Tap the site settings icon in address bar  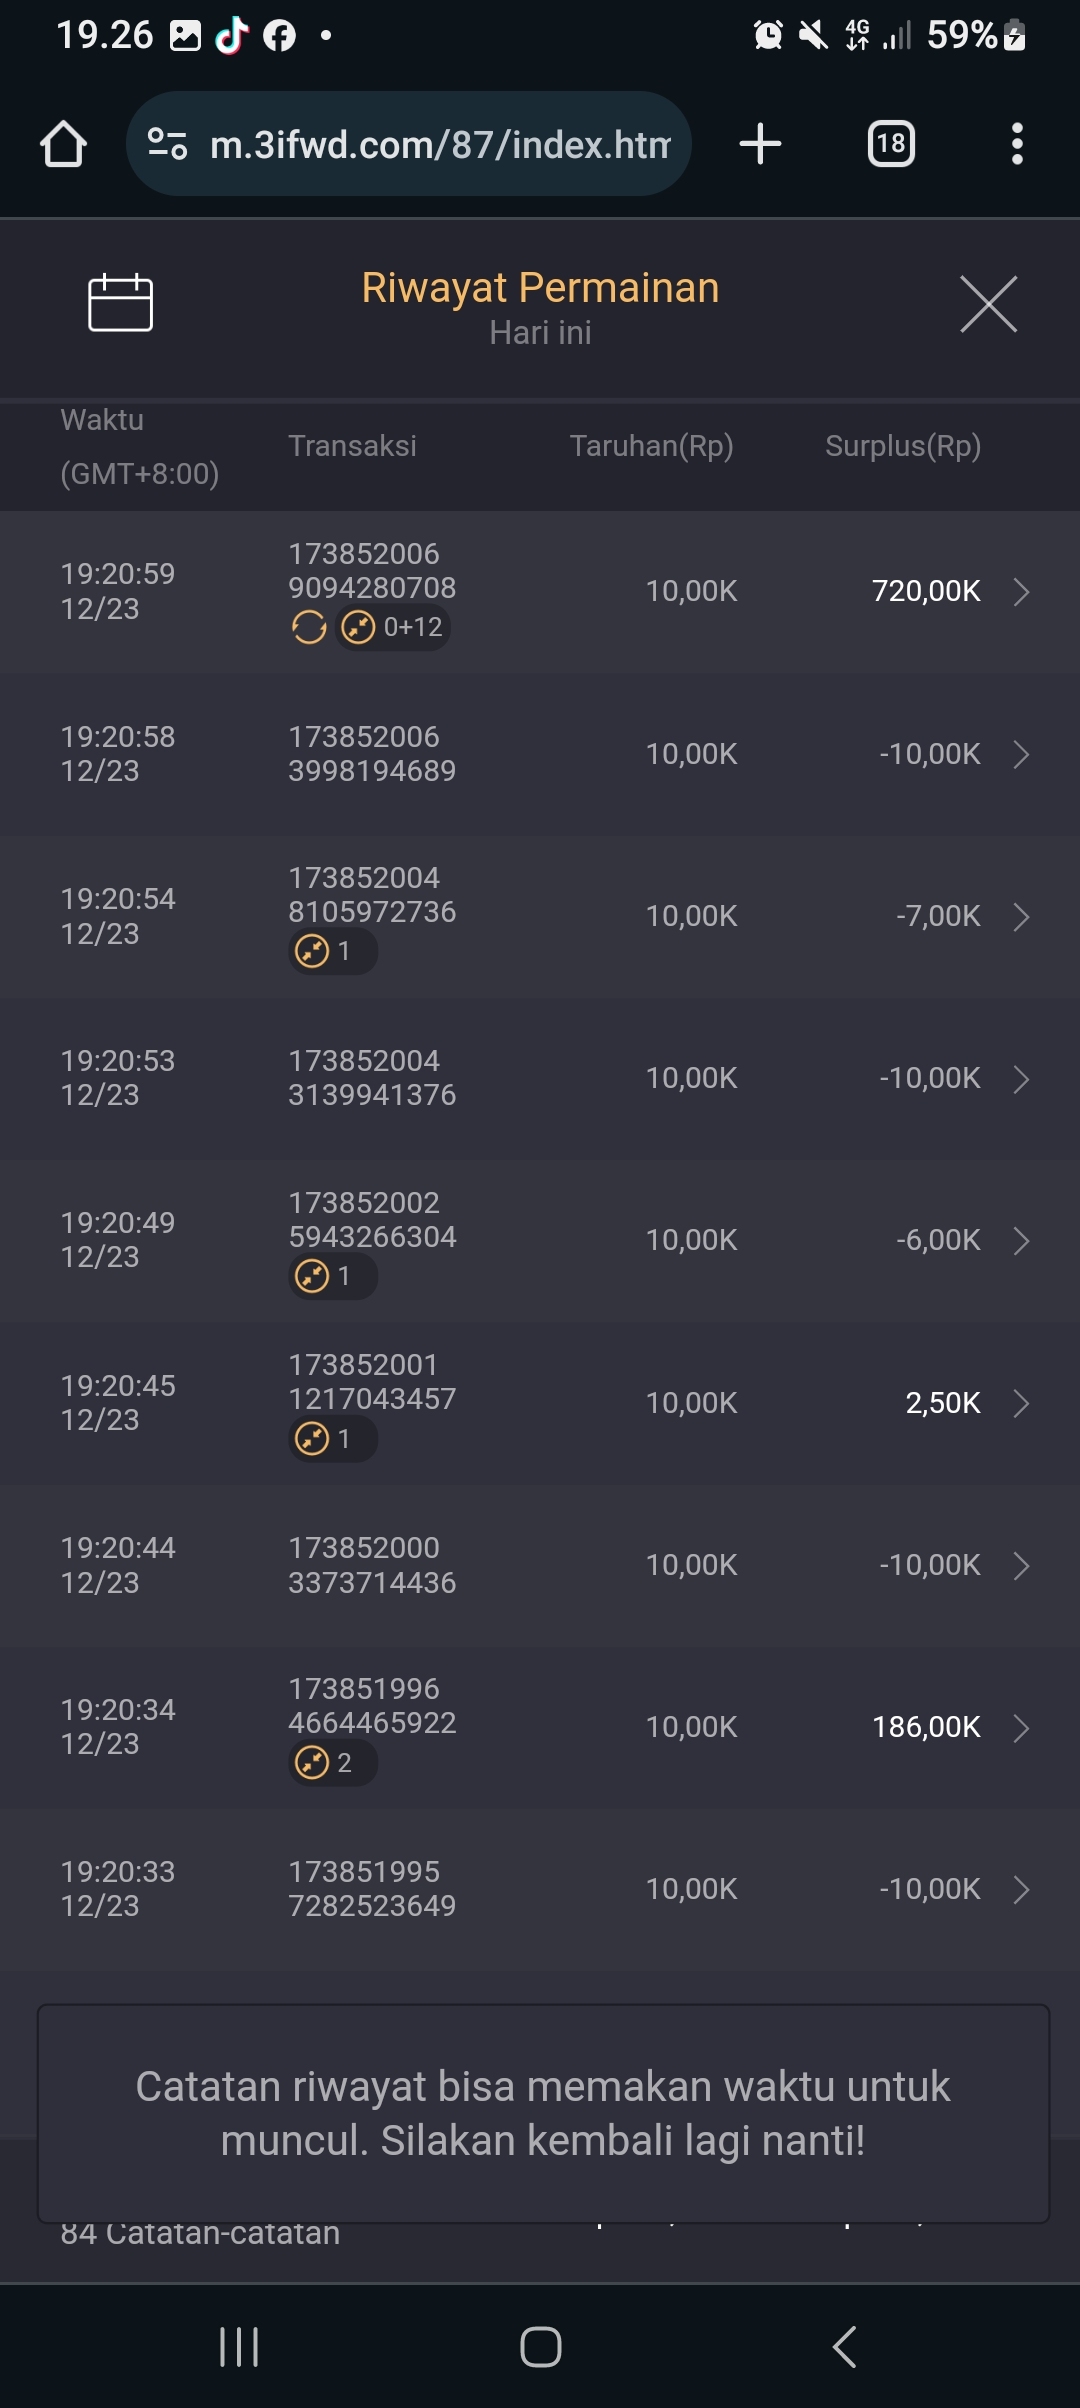click(167, 144)
